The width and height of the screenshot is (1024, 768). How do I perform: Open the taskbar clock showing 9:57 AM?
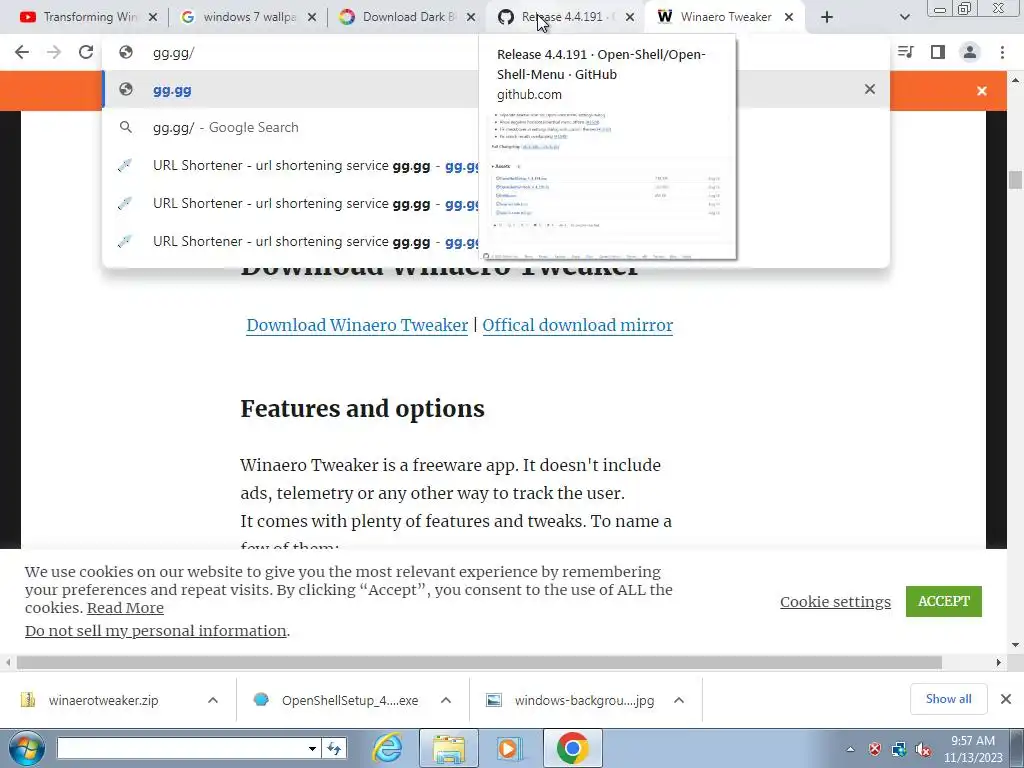(x=973, y=749)
